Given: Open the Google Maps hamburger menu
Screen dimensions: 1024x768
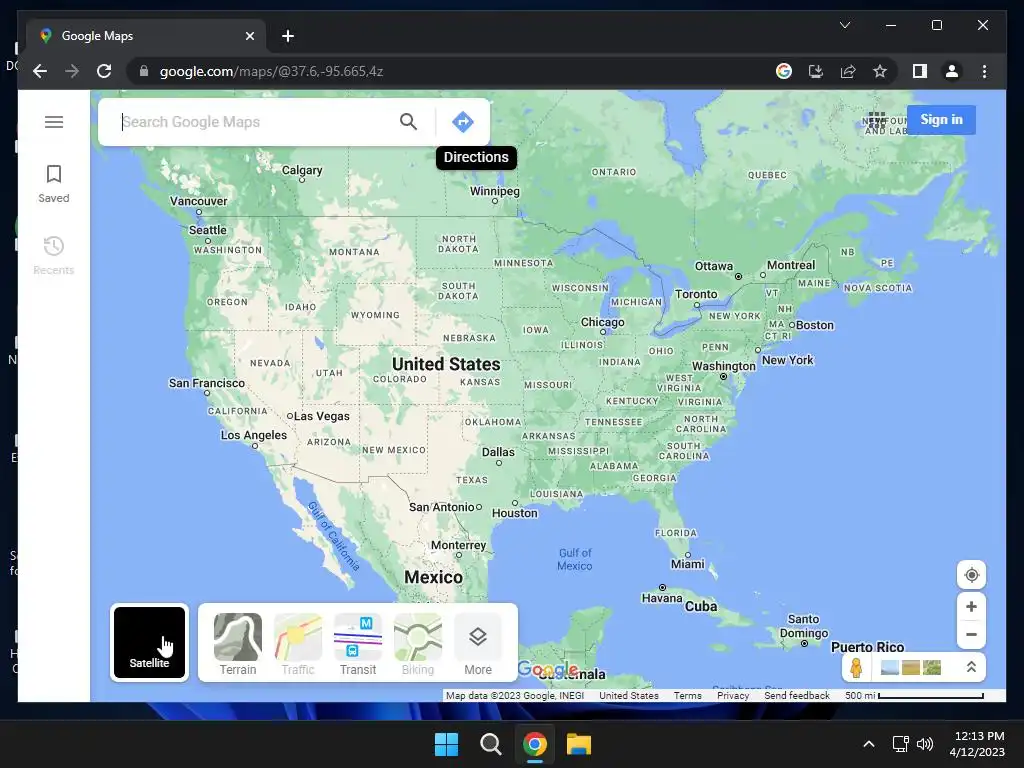Looking at the screenshot, I should tap(54, 122).
